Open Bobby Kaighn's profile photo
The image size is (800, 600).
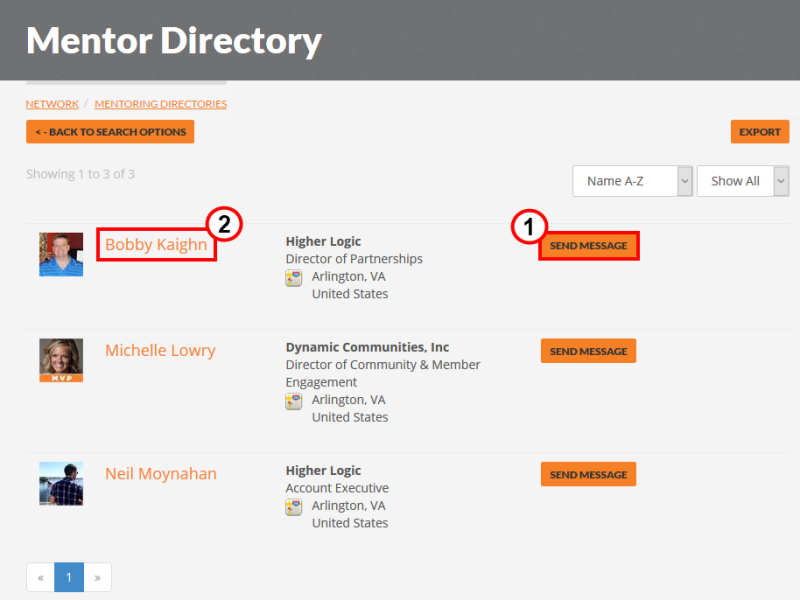click(61, 255)
